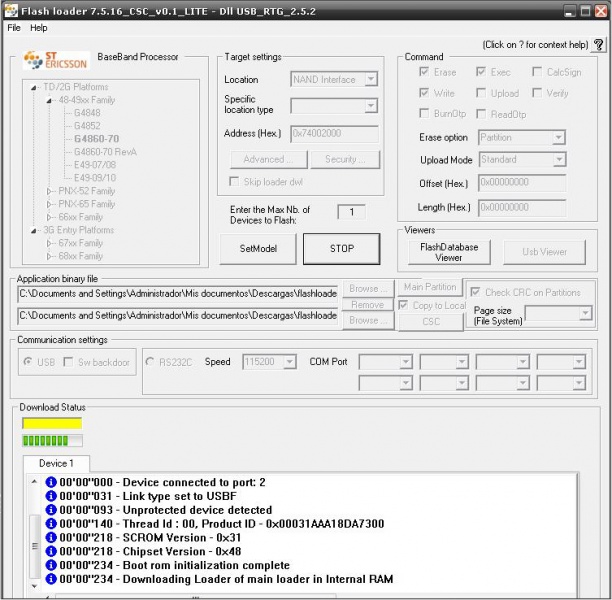Open the Location NAND Interface dropdown

[371, 79]
